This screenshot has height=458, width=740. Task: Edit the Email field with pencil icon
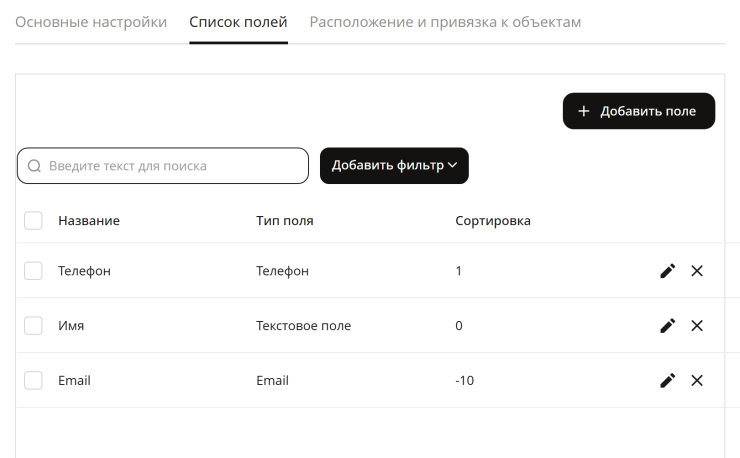[667, 381]
